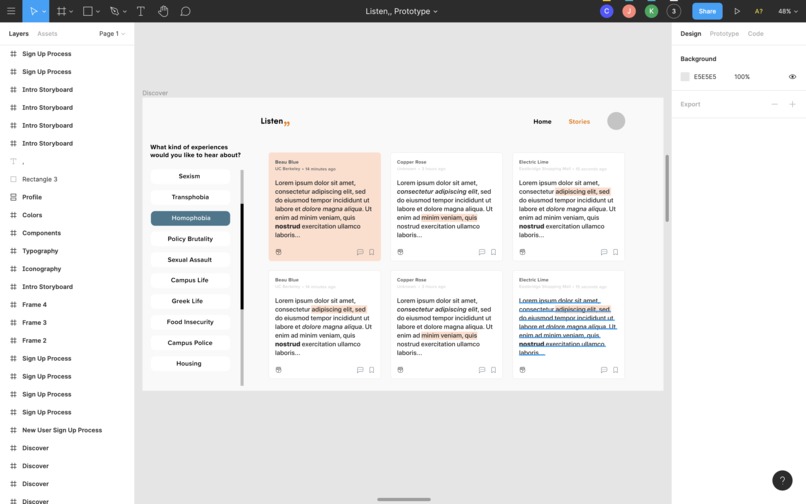Add an export setting with plus icon

[x=792, y=104]
